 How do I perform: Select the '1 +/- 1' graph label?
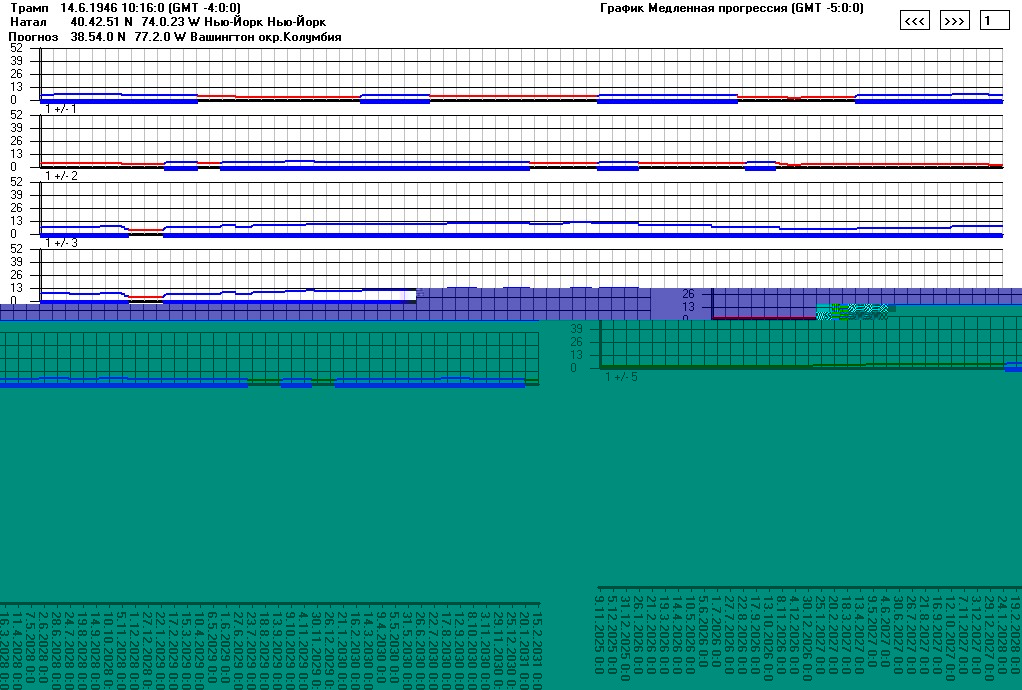pyautogui.click(x=61, y=108)
